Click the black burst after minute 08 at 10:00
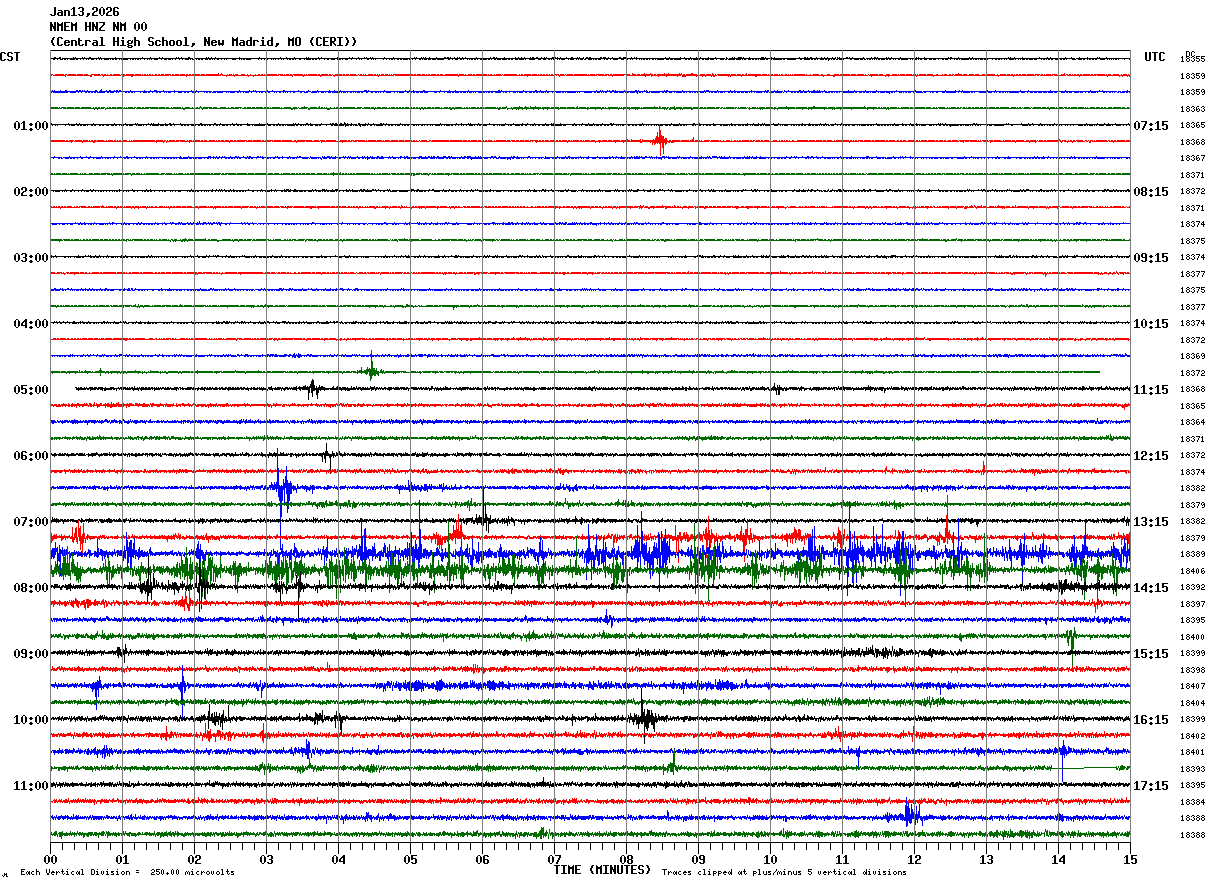The width and height of the screenshot is (1210, 886). tap(645, 718)
